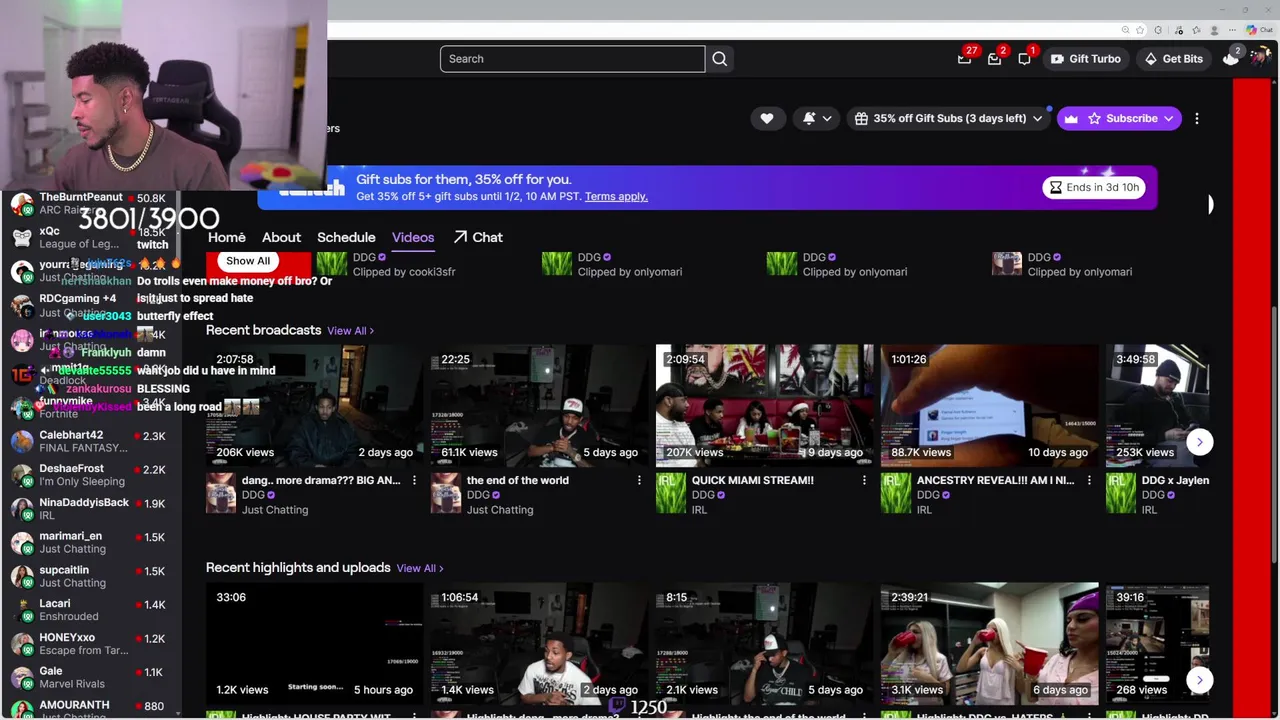Screen dimensions: 1280x720
Task: Click the Ends in 3d 10h badge
Action: pos(1094,187)
